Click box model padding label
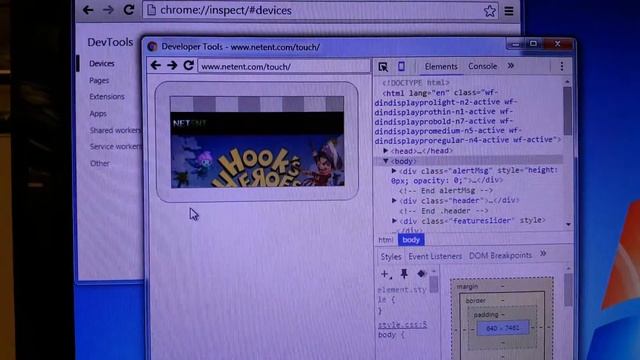The image size is (640, 360). pyautogui.click(x=486, y=315)
